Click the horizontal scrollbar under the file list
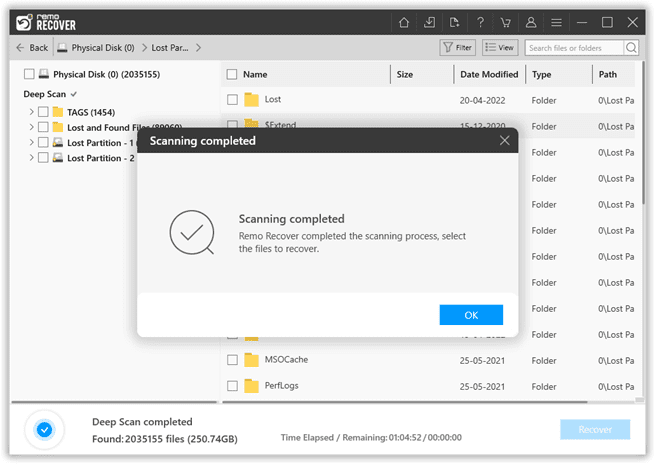Viewport: 655px width, 464px height. coord(404,402)
